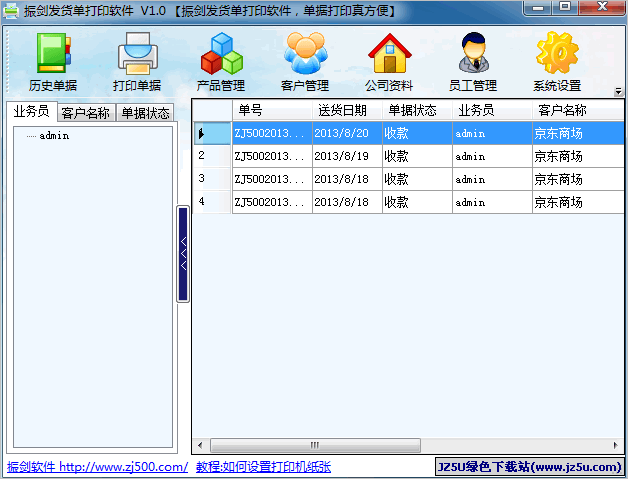628x479 pixels.
Task: Switch to the 业务员 tab
Action: (32, 111)
